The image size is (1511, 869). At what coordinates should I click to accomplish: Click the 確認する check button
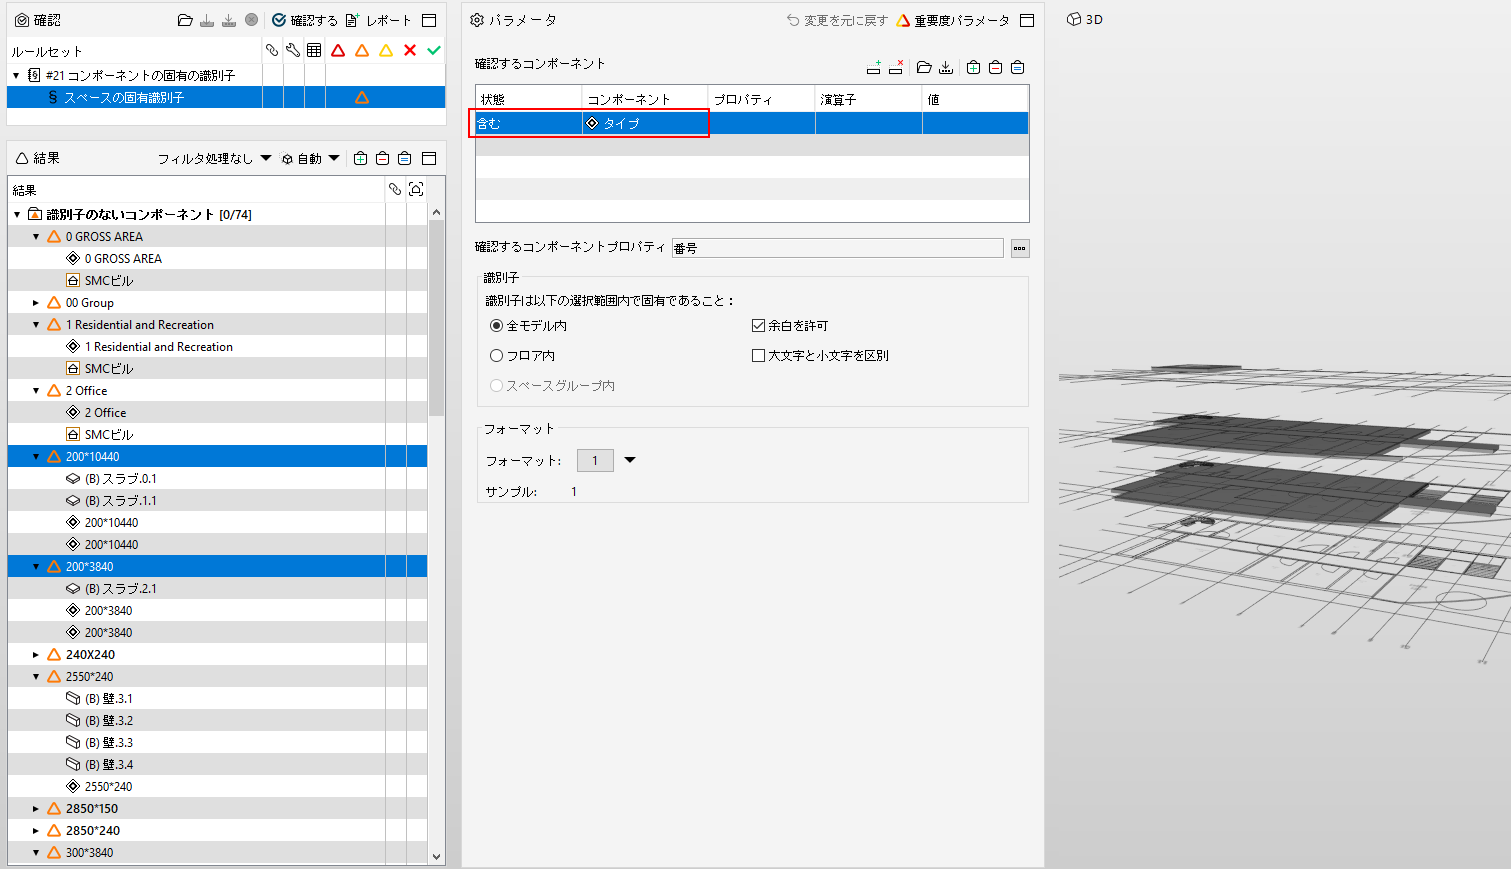pos(306,20)
